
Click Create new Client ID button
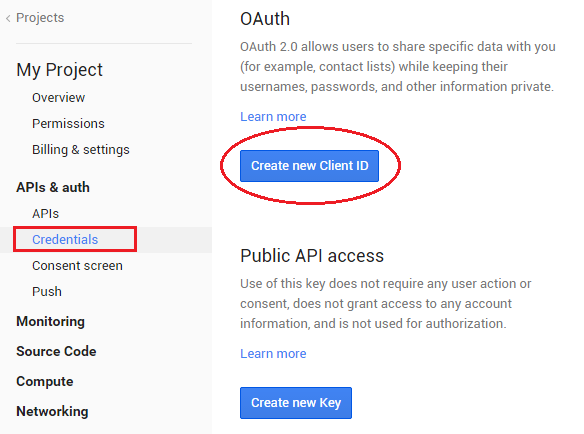(309, 166)
